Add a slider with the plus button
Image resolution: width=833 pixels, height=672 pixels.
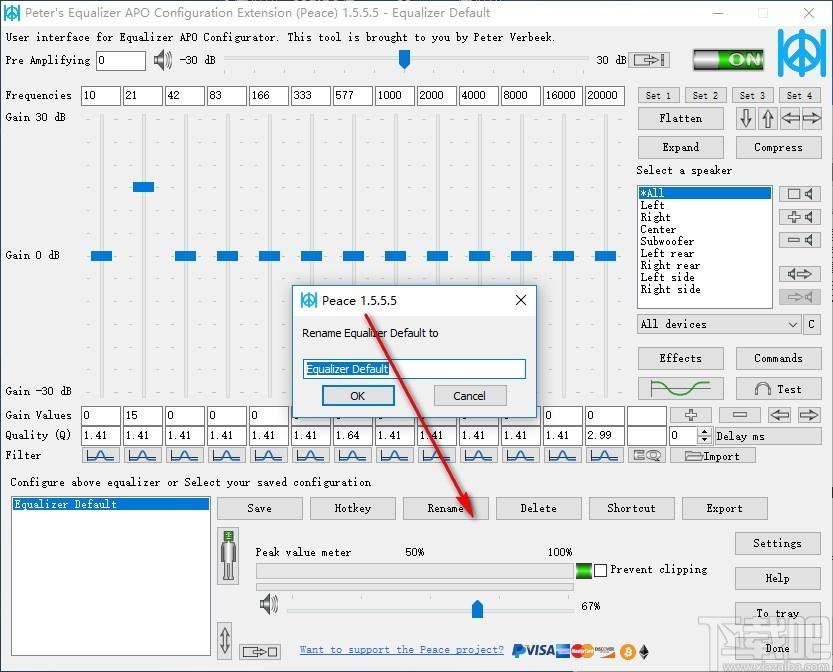[691, 415]
